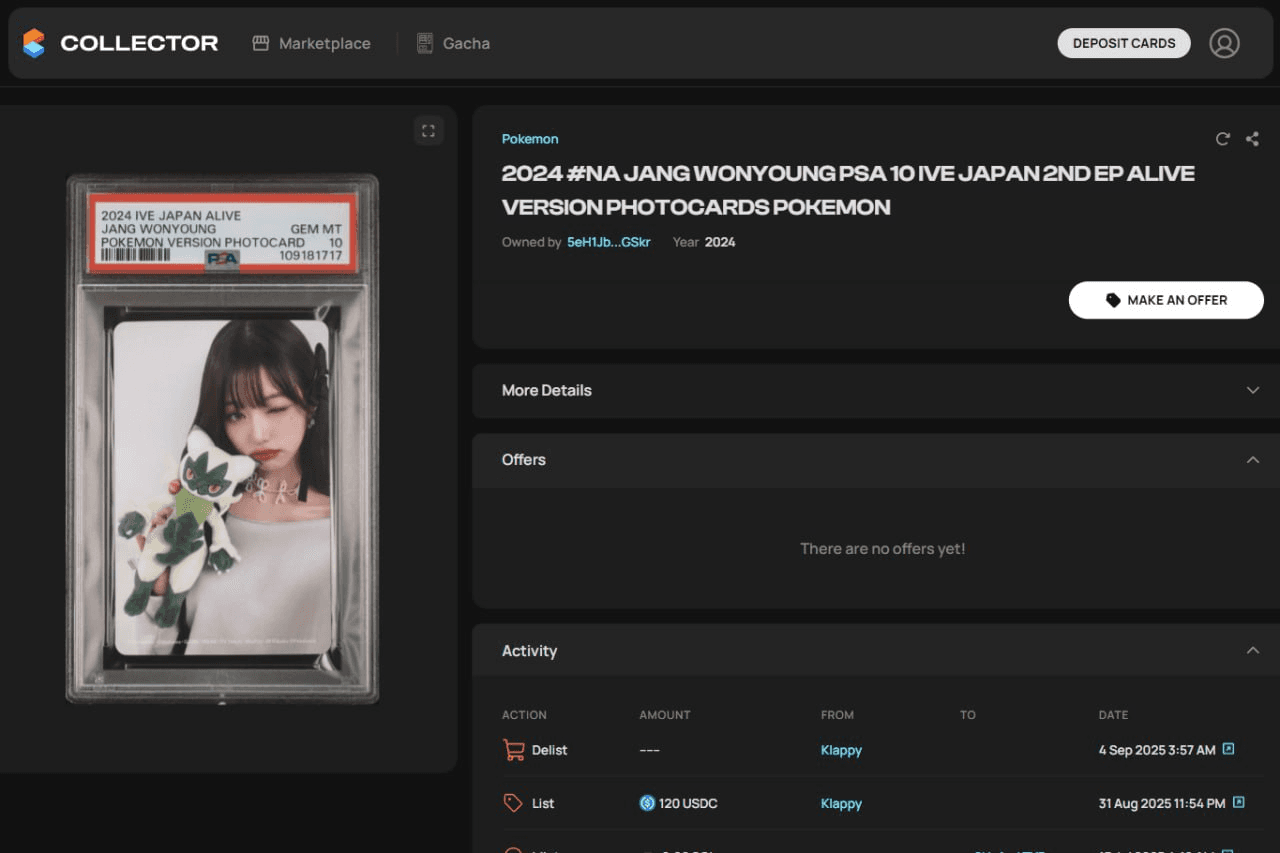Click the List tag icon

[x=513, y=803]
